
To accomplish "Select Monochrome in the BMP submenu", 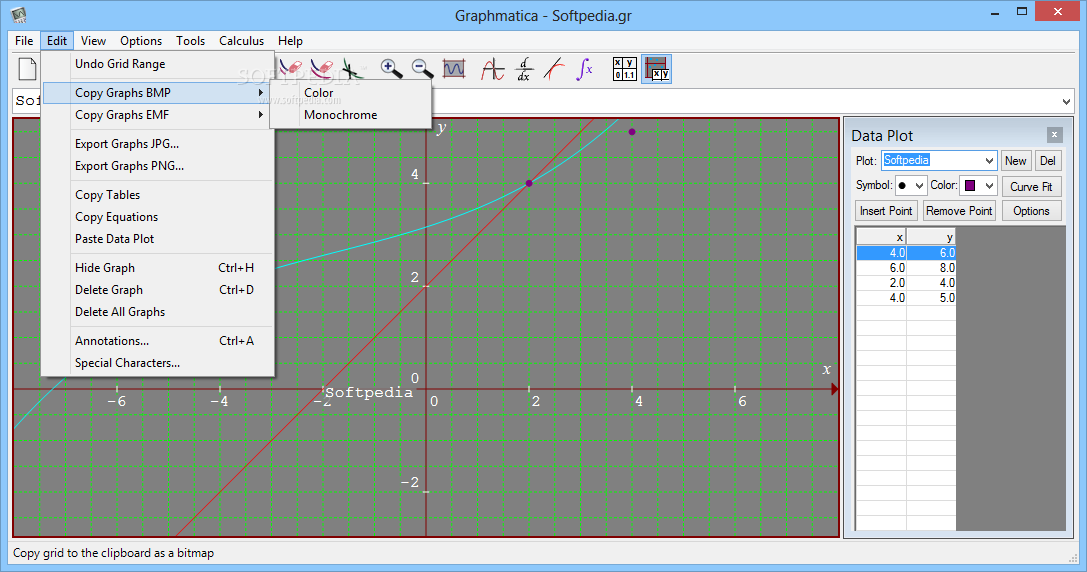I will 350,114.
